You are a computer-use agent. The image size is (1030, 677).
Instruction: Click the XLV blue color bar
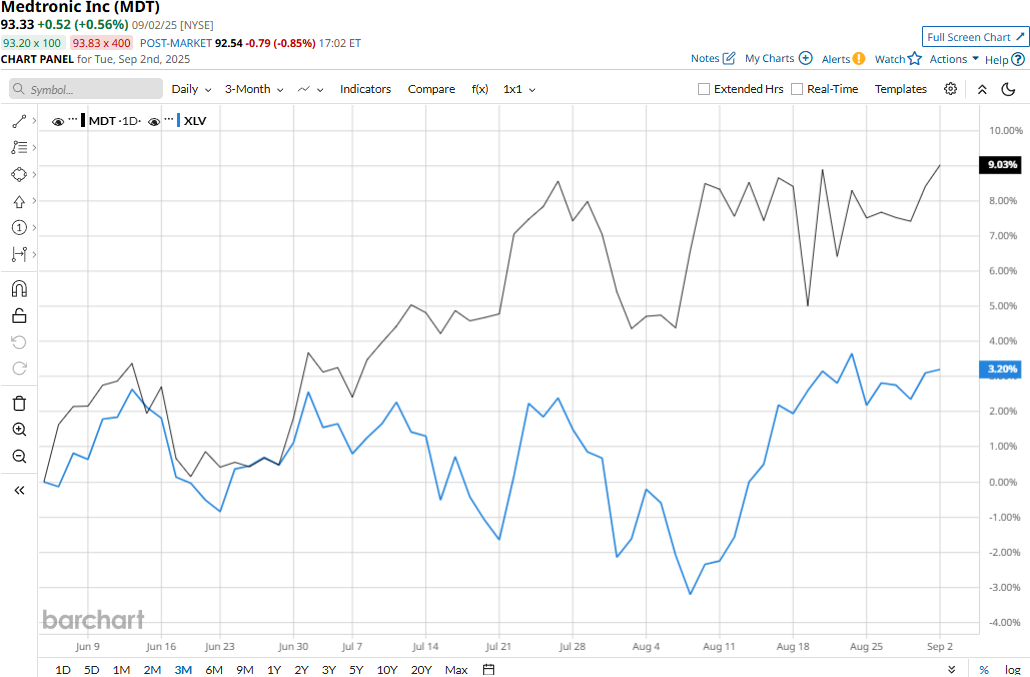[178, 121]
